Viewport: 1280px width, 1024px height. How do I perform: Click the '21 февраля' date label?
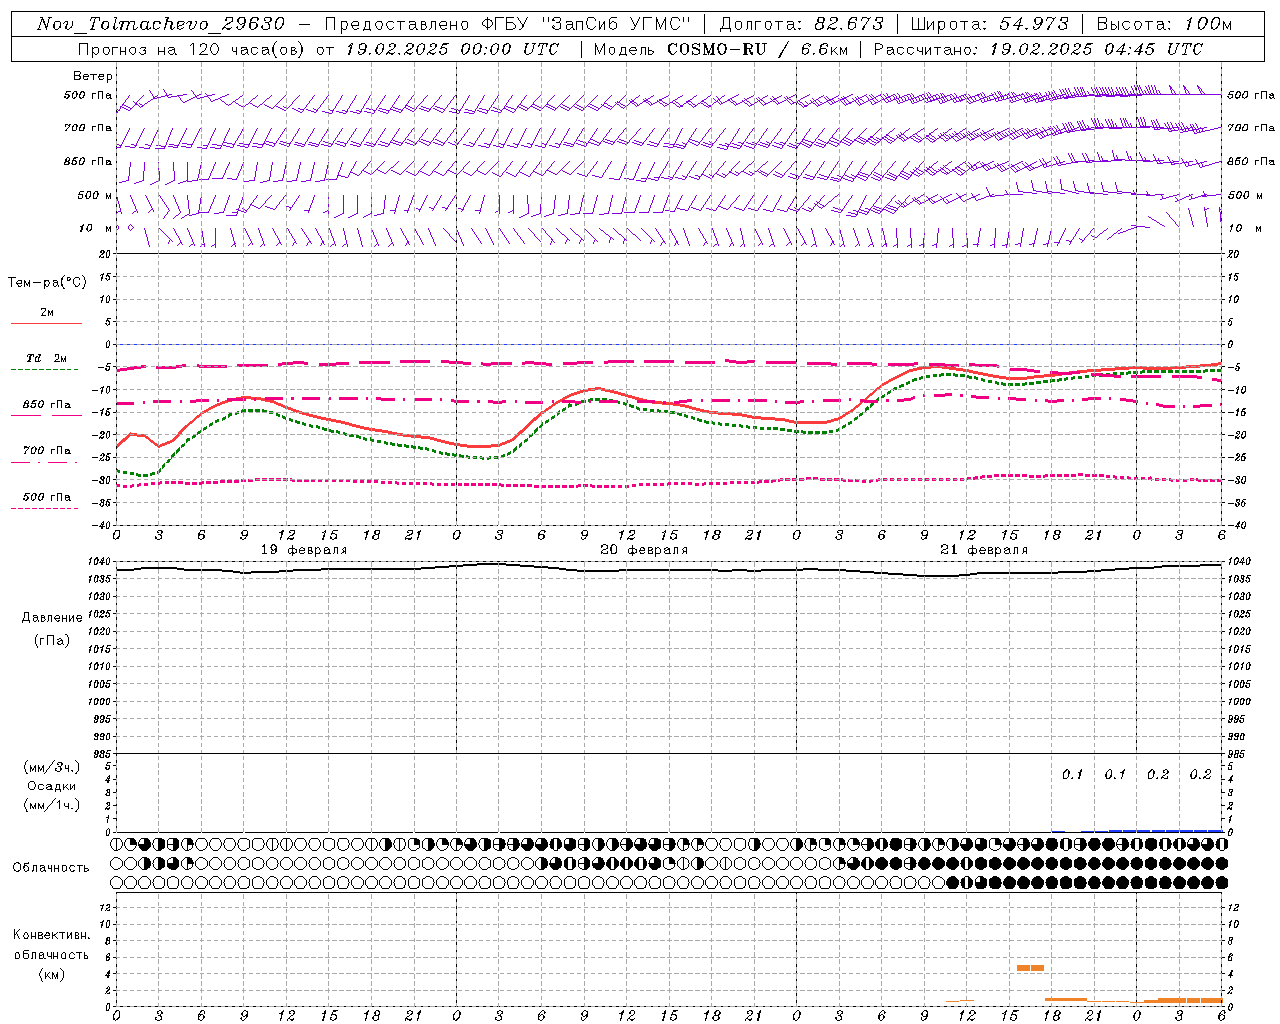984,550
